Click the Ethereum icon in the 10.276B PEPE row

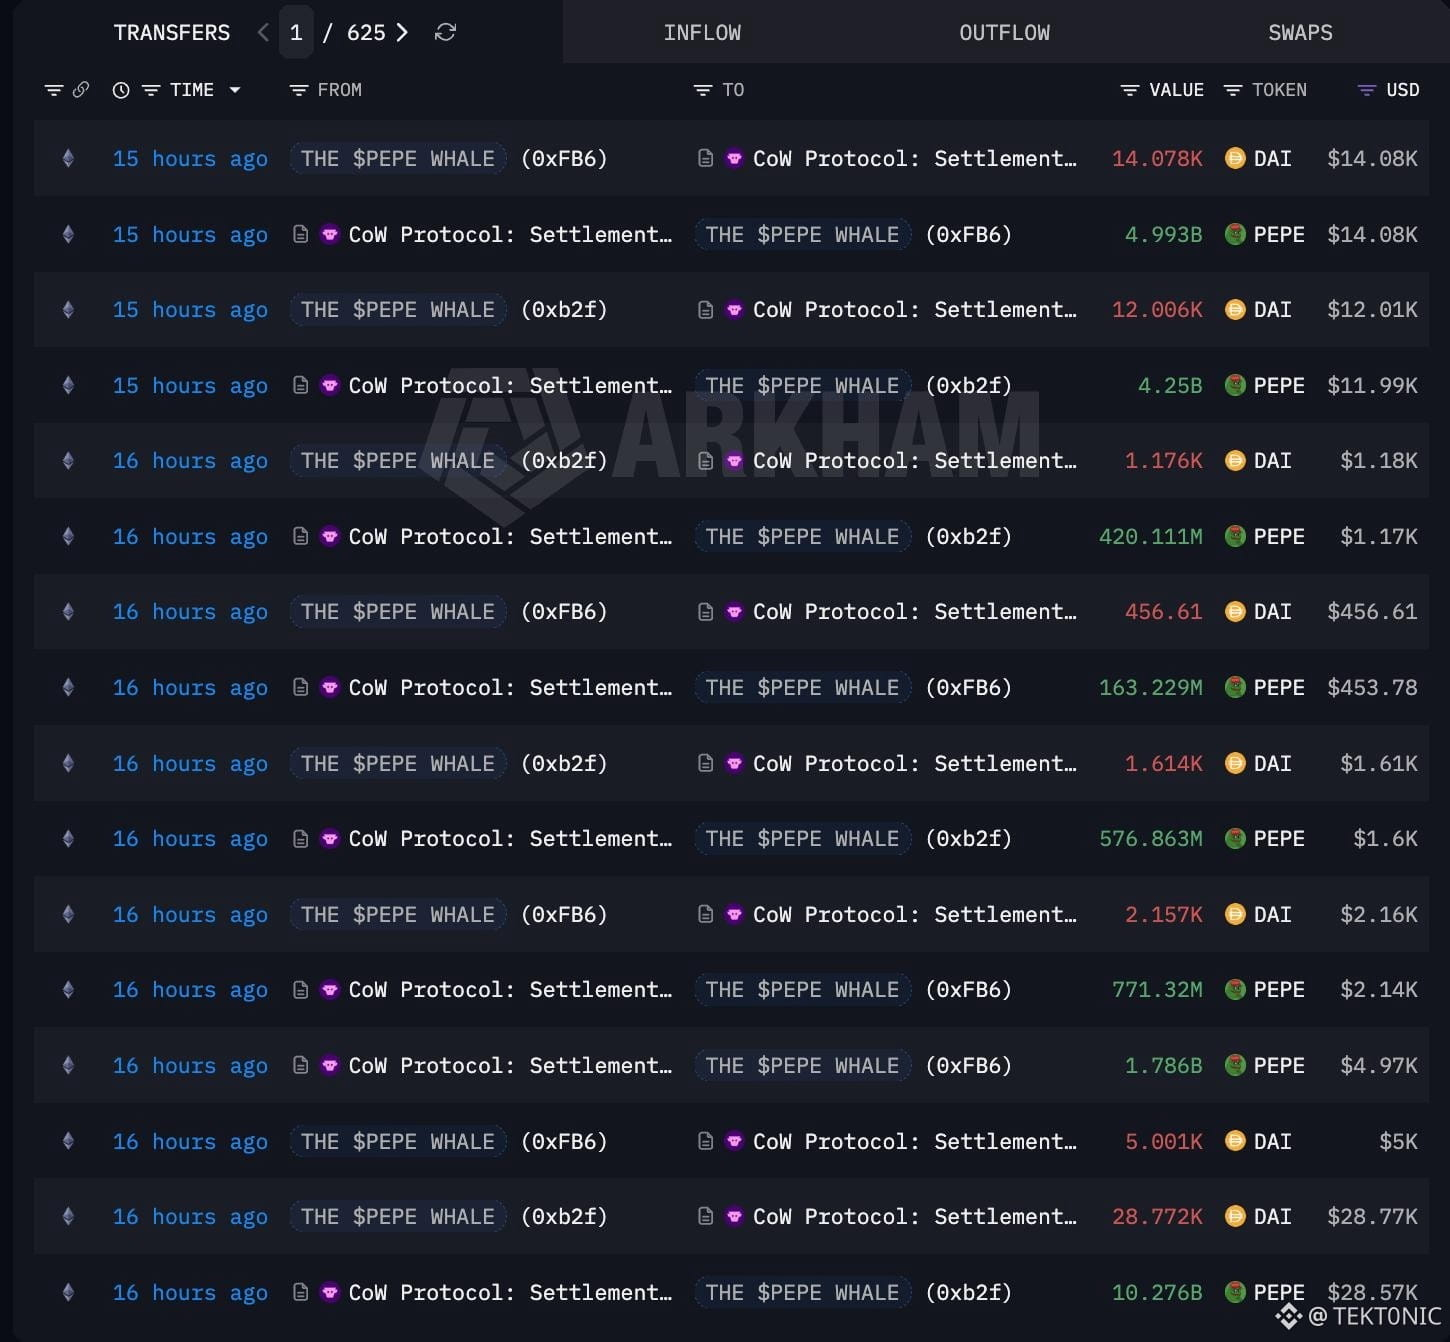click(x=68, y=1292)
